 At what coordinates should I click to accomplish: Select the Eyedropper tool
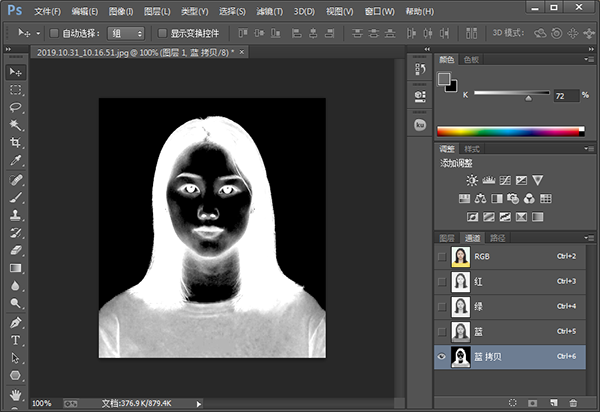(16, 161)
